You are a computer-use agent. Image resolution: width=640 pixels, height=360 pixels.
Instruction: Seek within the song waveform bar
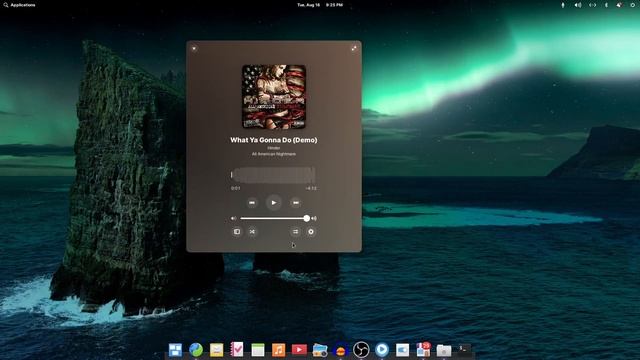pyautogui.click(x=273, y=175)
